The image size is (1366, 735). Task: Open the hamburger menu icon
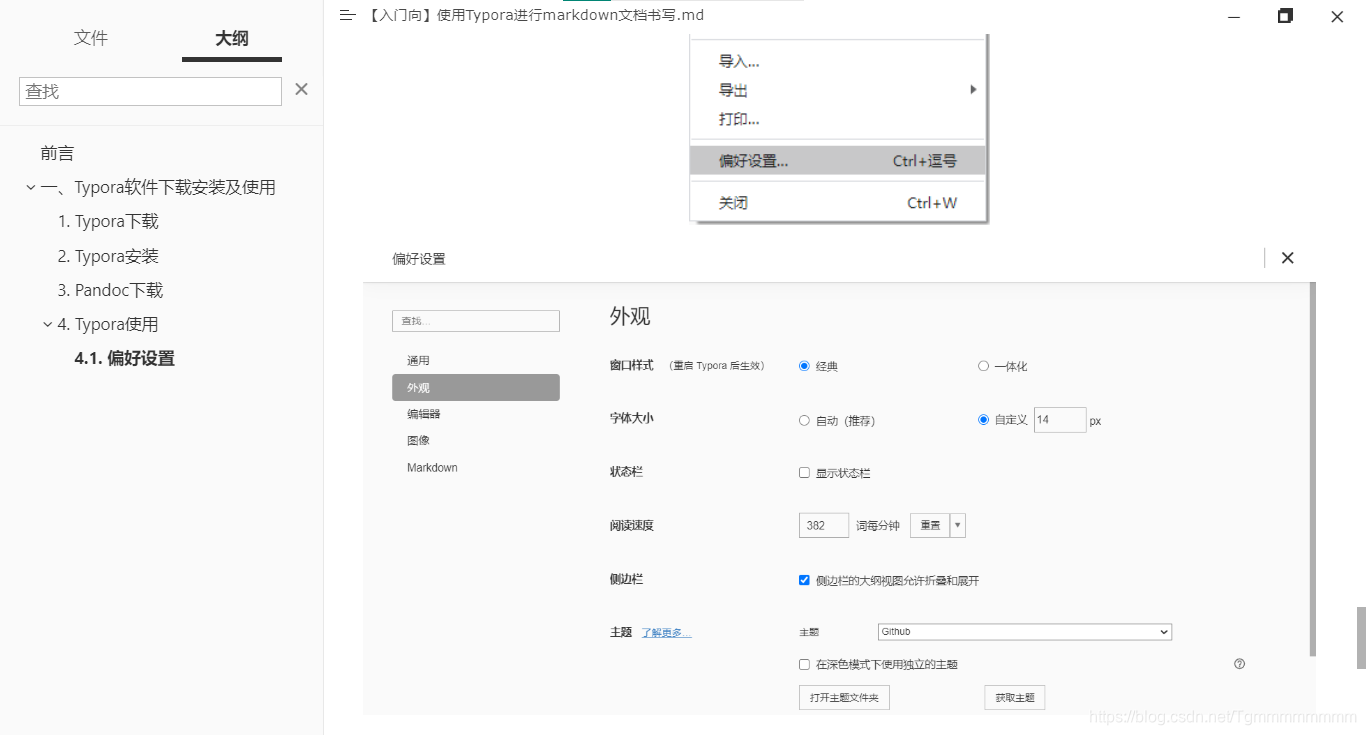pyautogui.click(x=347, y=15)
